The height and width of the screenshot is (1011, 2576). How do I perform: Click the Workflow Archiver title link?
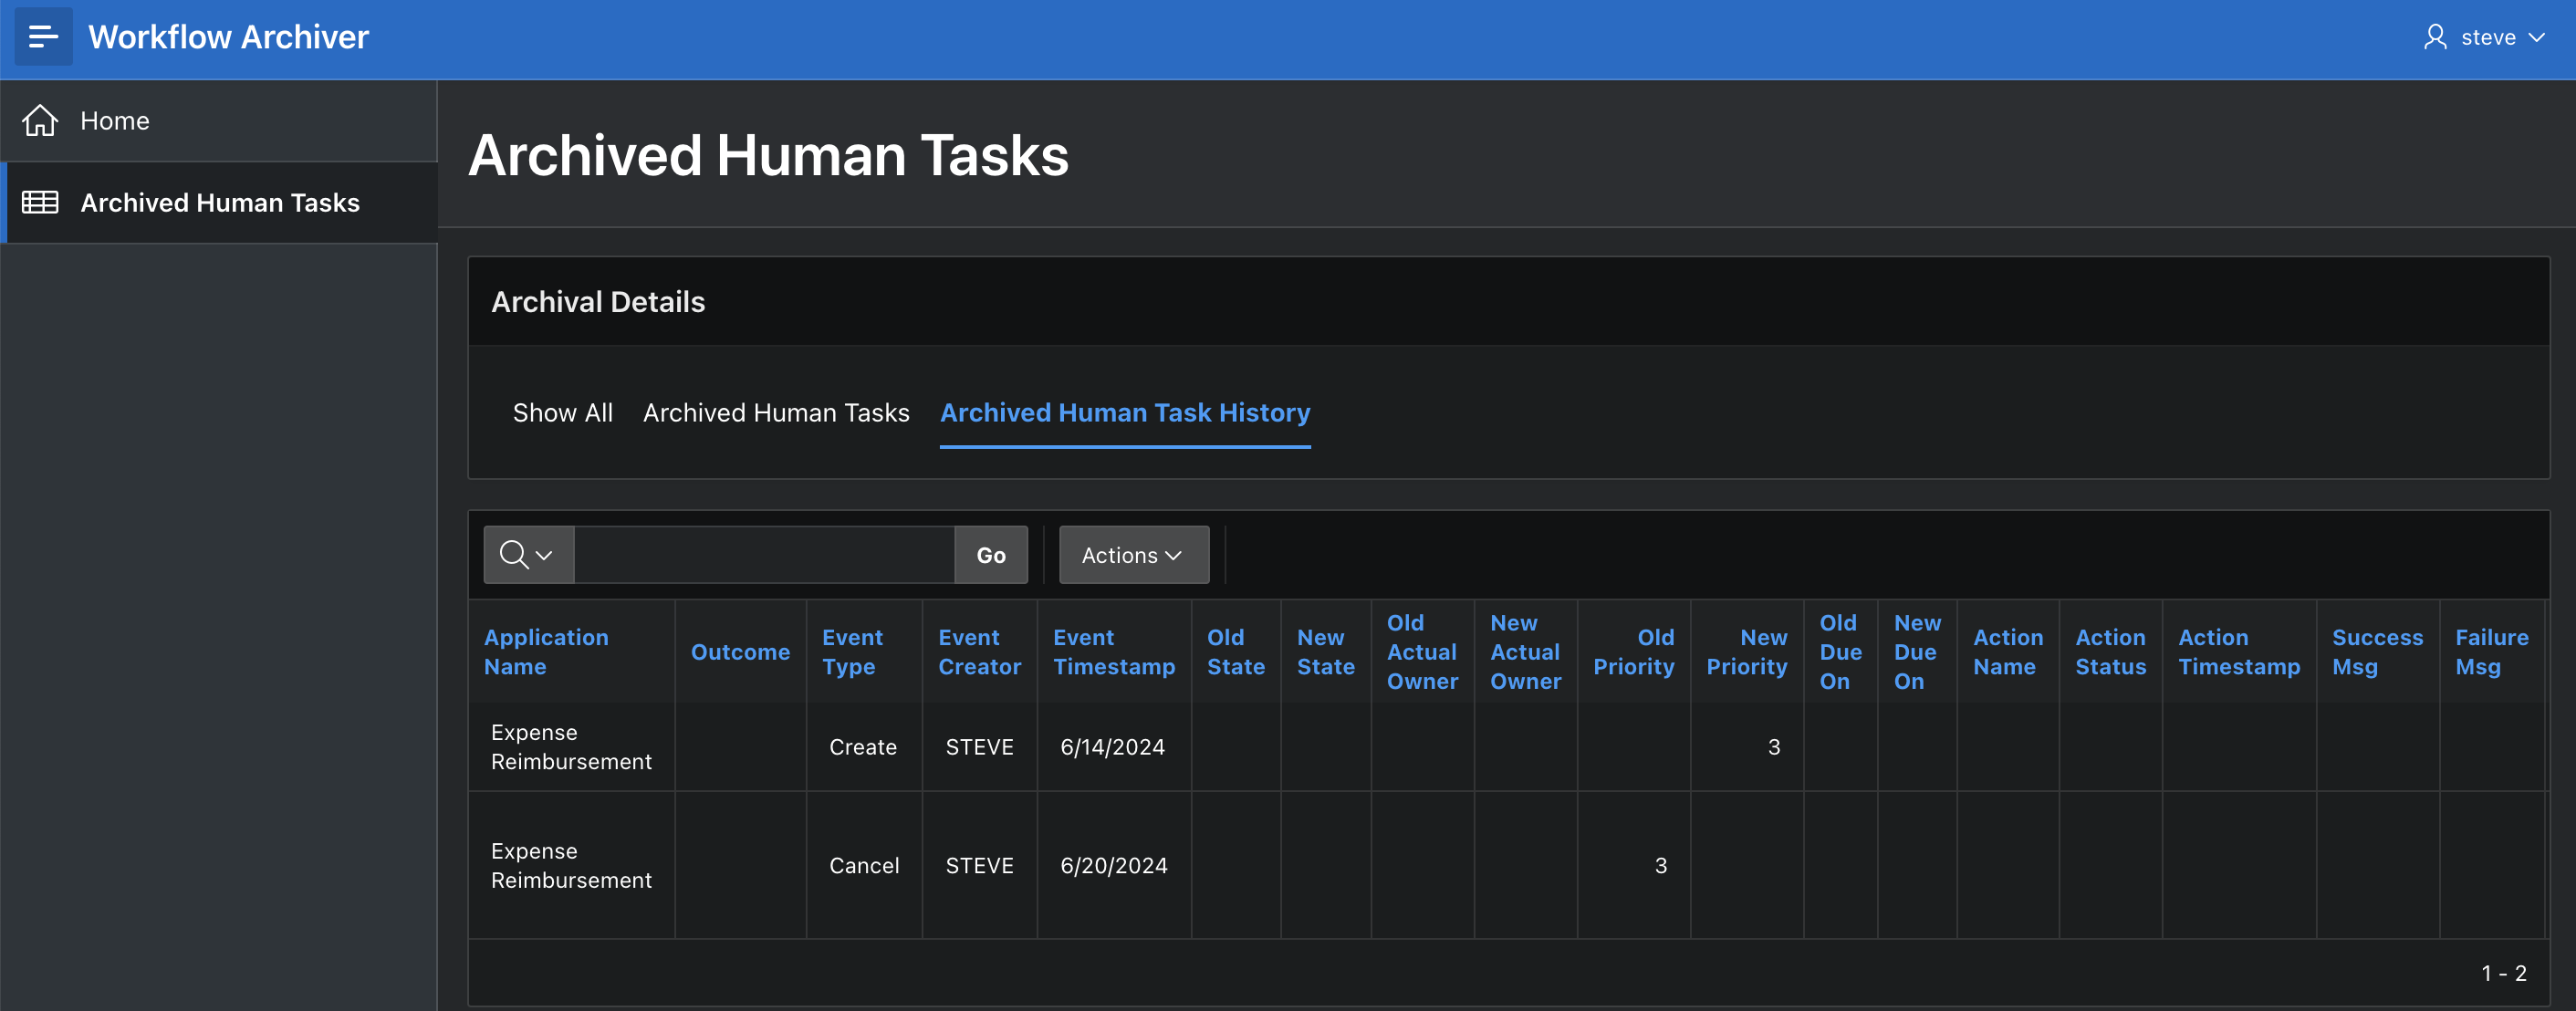click(228, 37)
